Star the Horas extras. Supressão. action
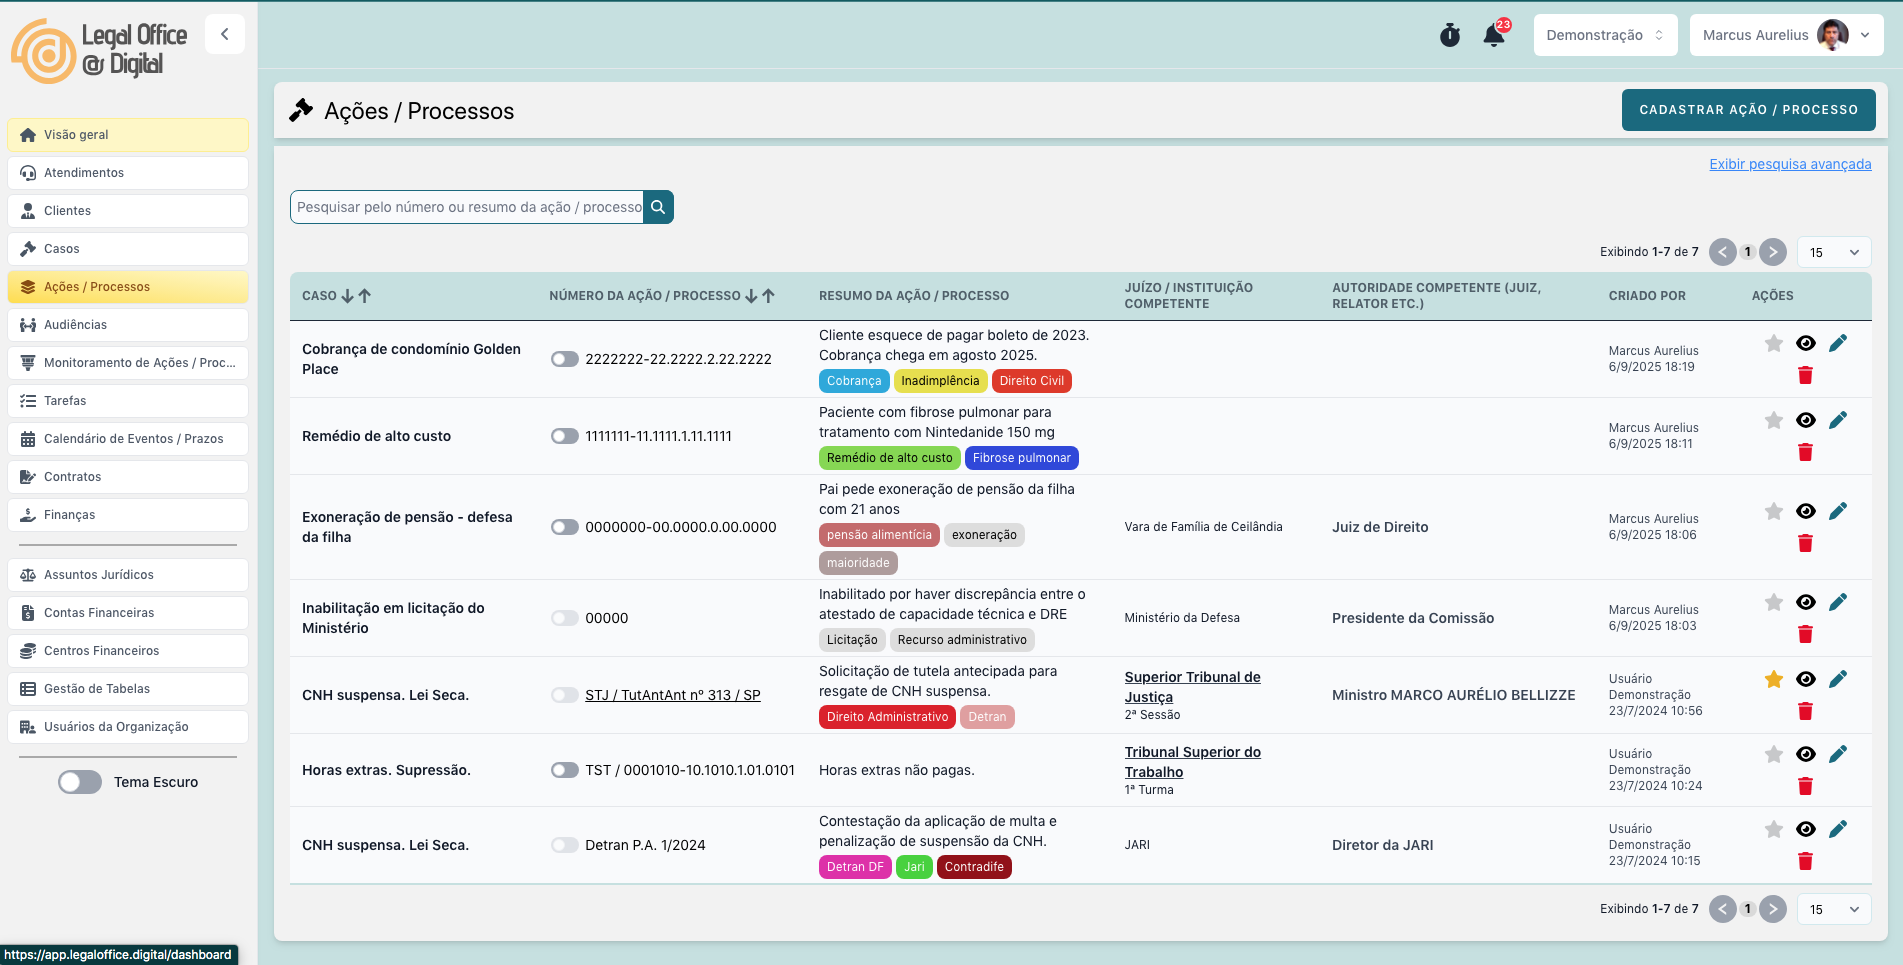The width and height of the screenshot is (1903, 965). tap(1773, 754)
